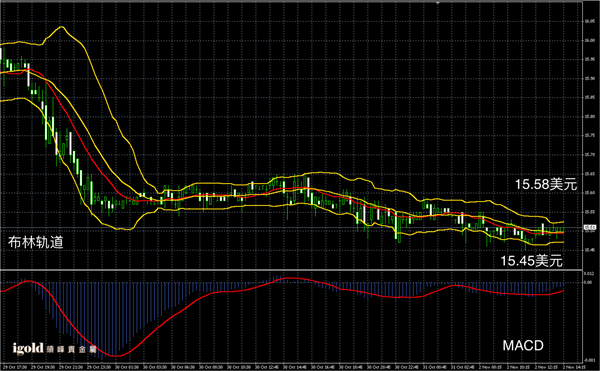Click the peak of upper Bollinger band
Image resolution: width=600 pixels, height=371 pixels.
[x=61, y=27]
